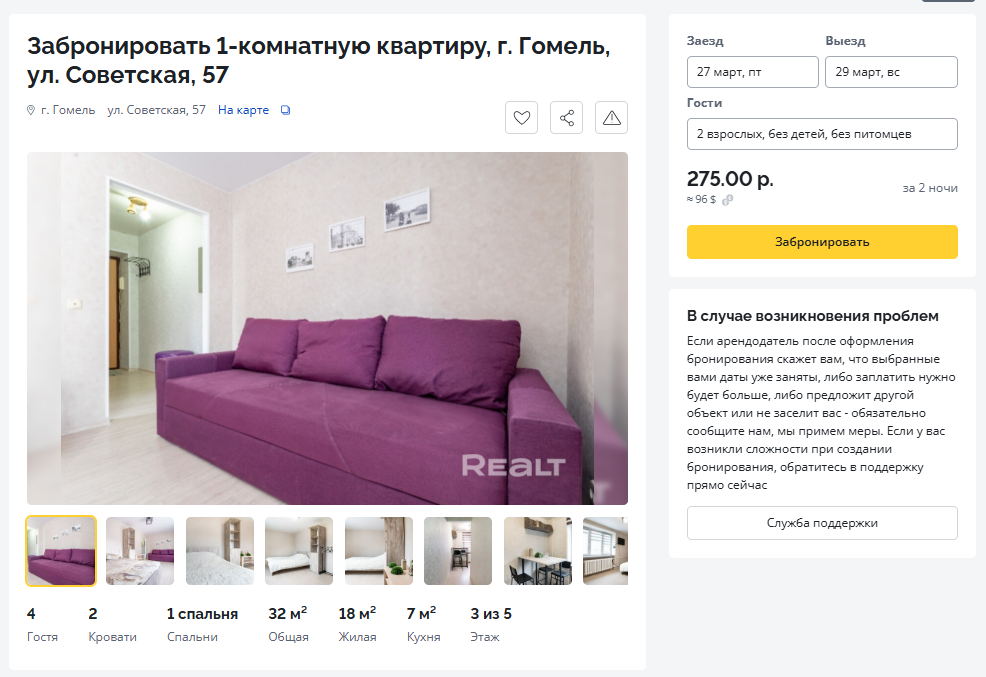
Task: Open the Выезд date field 29 март
Action: coord(891,72)
